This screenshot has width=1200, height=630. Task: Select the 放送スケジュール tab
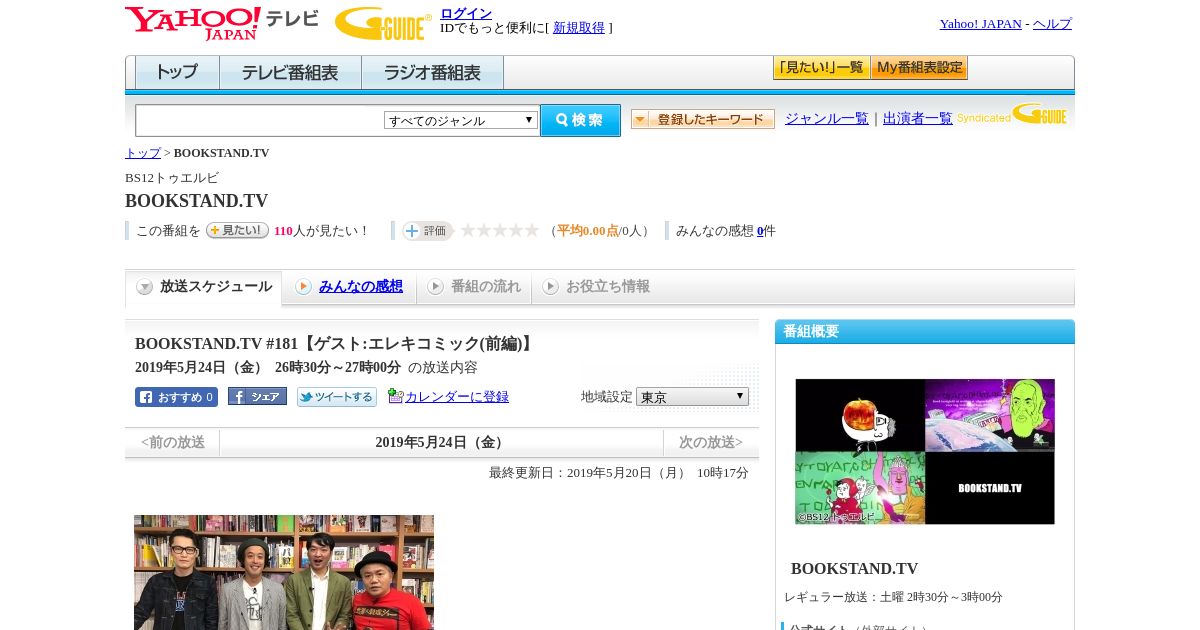(x=204, y=287)
